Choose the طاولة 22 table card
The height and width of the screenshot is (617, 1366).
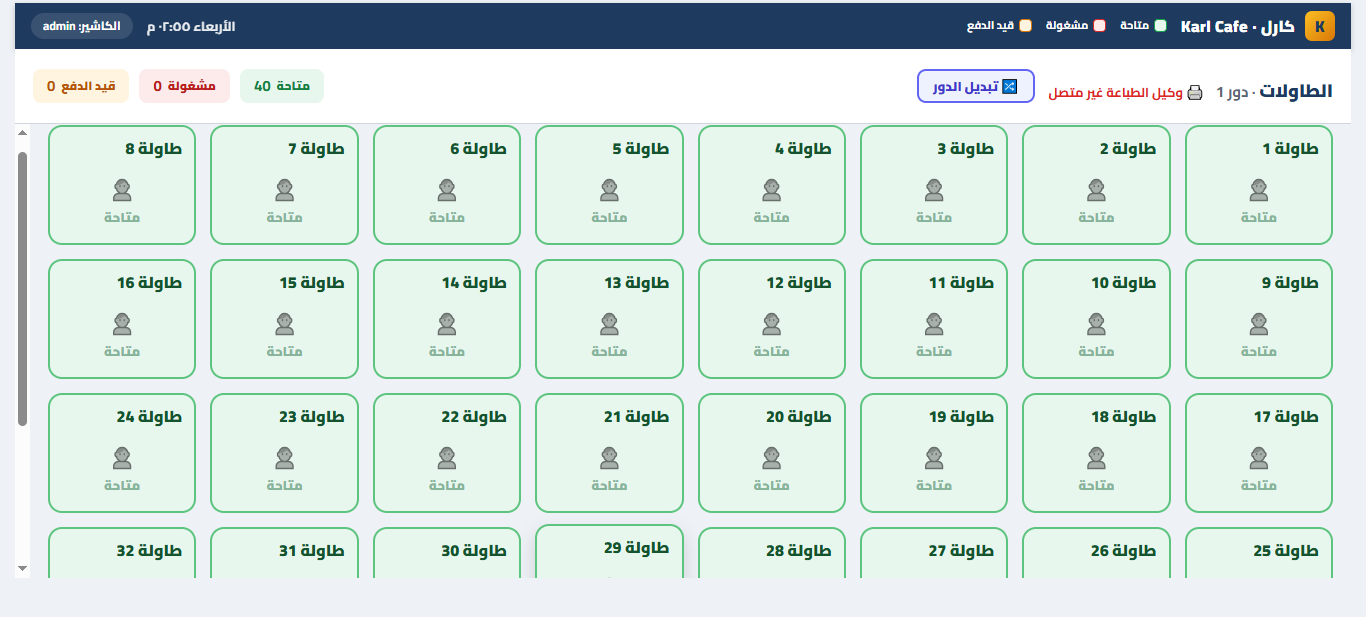(447, 453)
